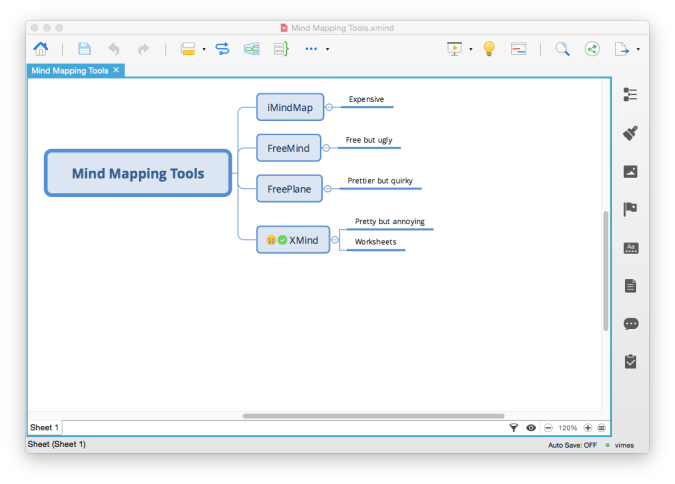This screenshot has width=675, height=484.
Task: Click the Home icon in the toolbar
Action: pyautogui.click(x=41, y=48)
